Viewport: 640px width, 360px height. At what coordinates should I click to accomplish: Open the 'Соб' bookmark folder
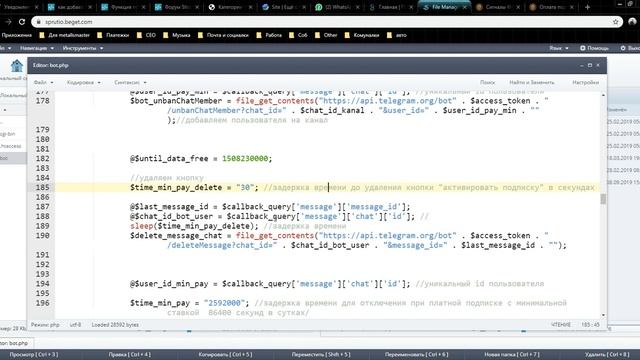[x=298, y=35]
